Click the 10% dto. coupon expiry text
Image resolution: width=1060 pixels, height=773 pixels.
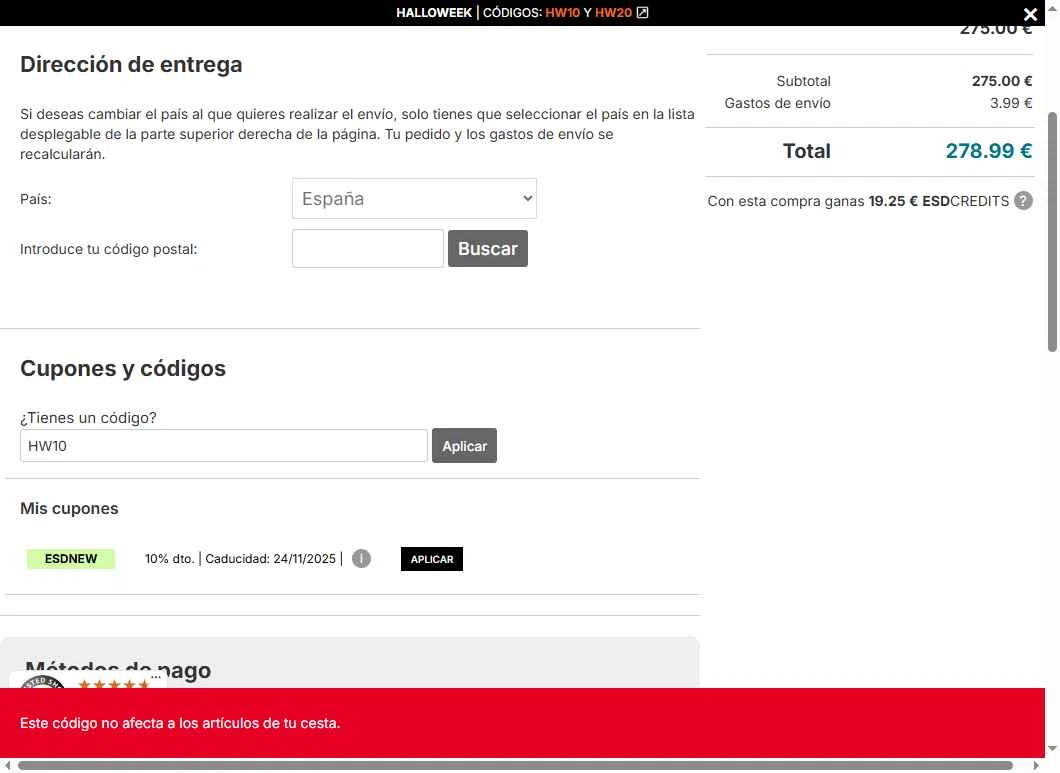243,559
